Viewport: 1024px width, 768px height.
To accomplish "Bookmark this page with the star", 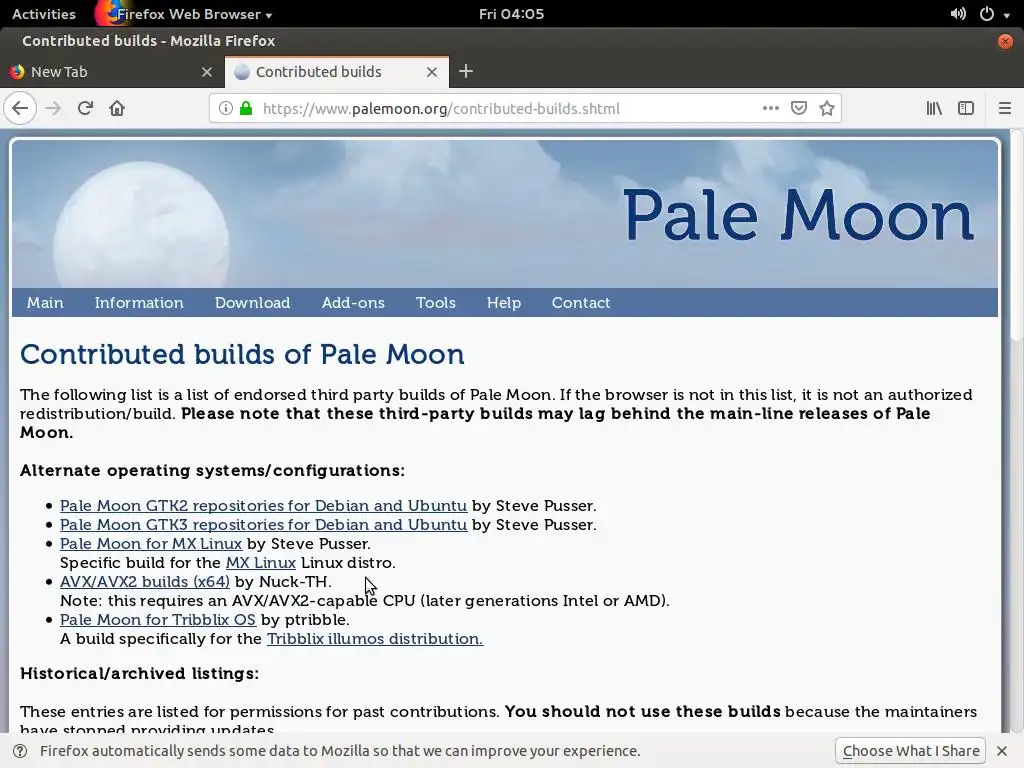I will (x=827, y=108).
